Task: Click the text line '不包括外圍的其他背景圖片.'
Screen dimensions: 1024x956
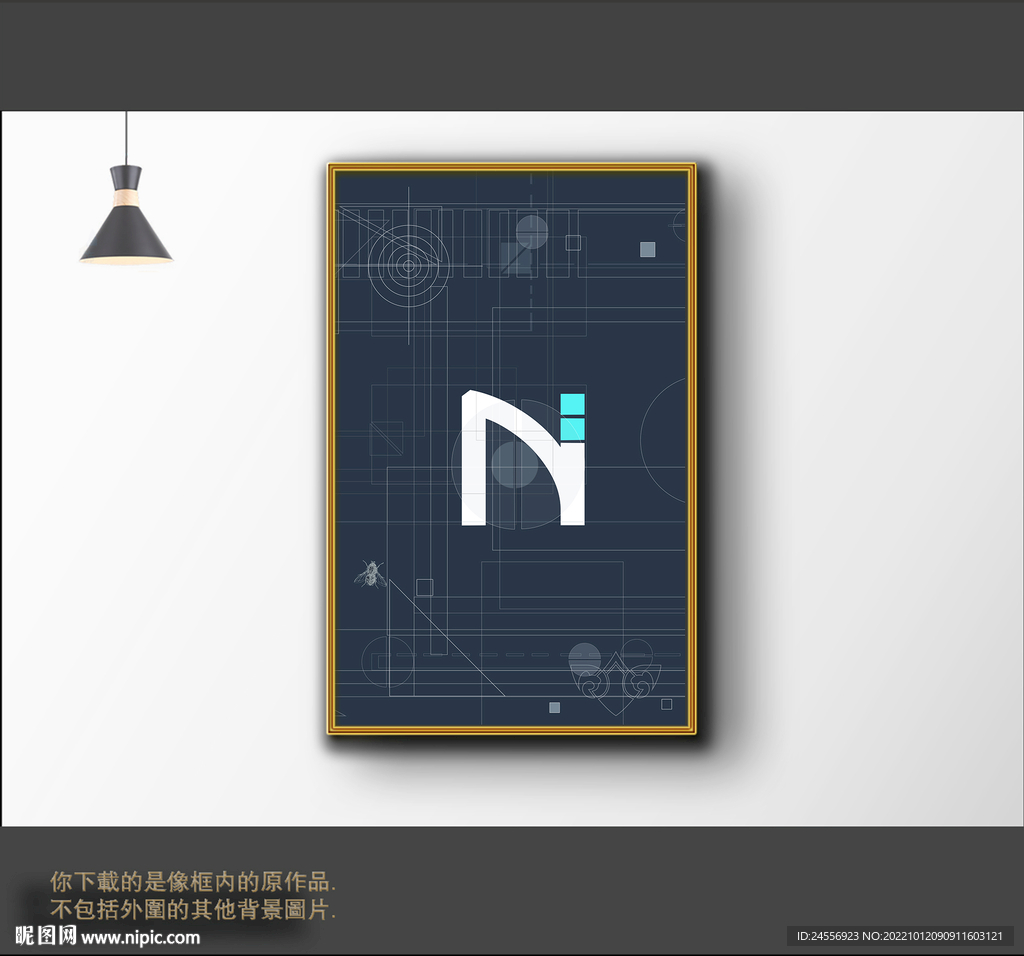Action: point(193,909)
